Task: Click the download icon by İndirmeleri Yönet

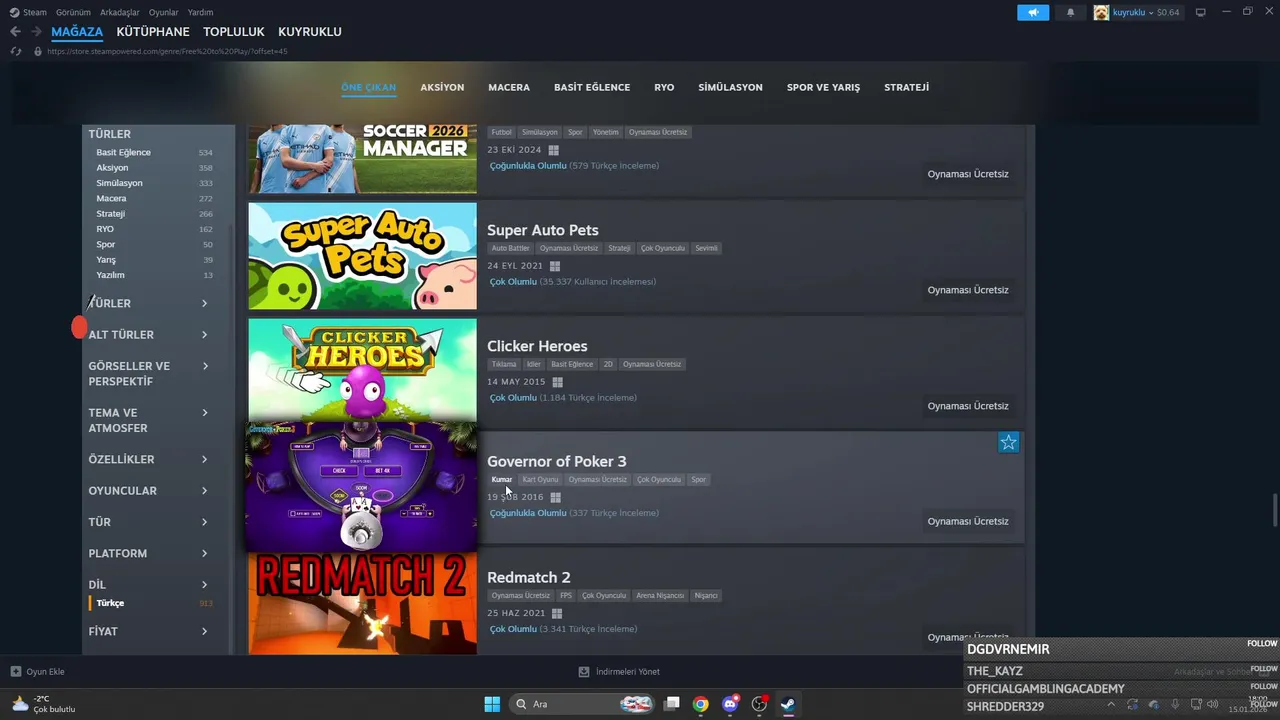Action: tap(584, 671)
